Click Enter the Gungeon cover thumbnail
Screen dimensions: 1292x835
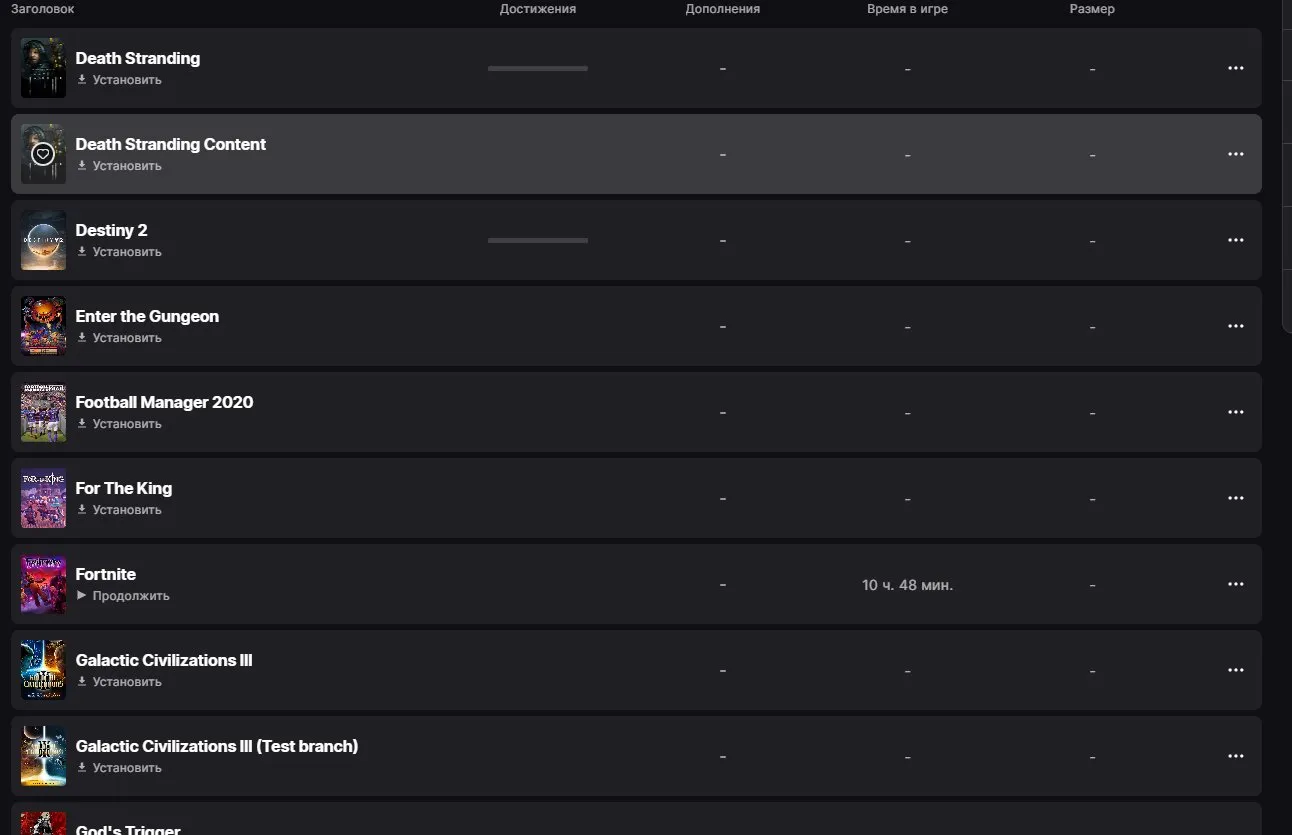[x=43, y=326]
